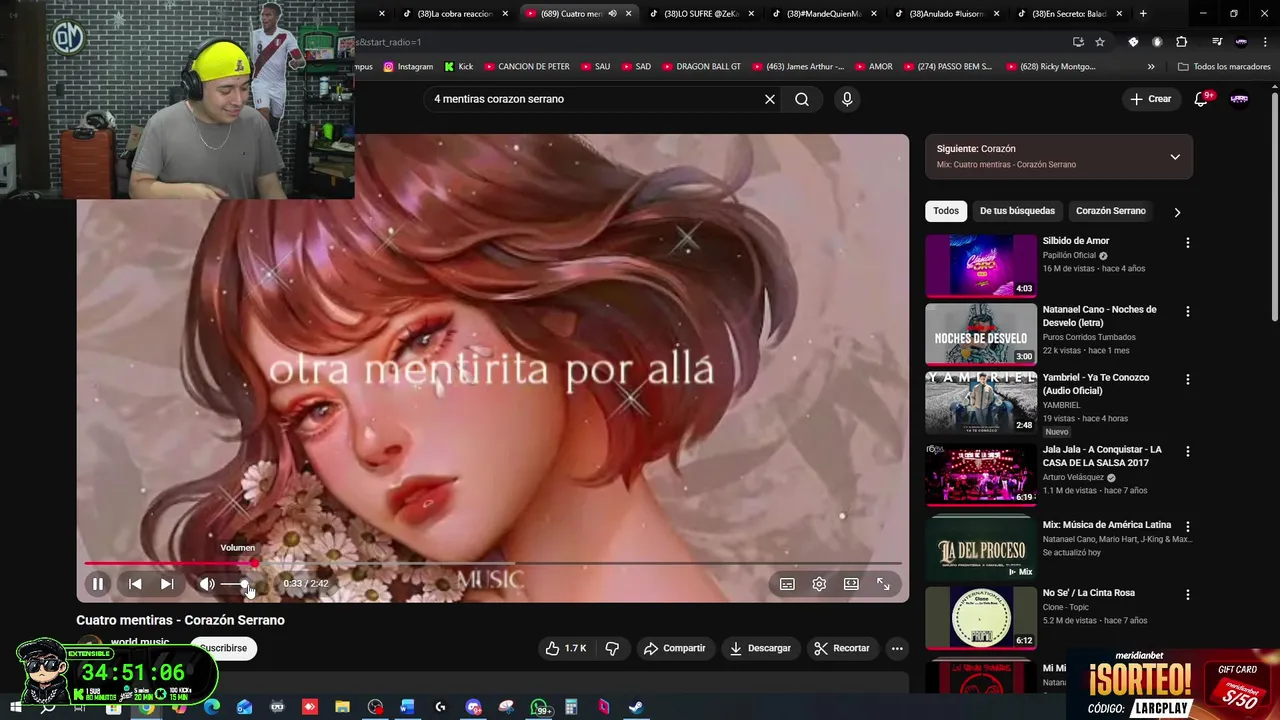1280x720 pixels.
Task: Show hidden bookmarks with the chevron
Action: (x=1151, y=67)
